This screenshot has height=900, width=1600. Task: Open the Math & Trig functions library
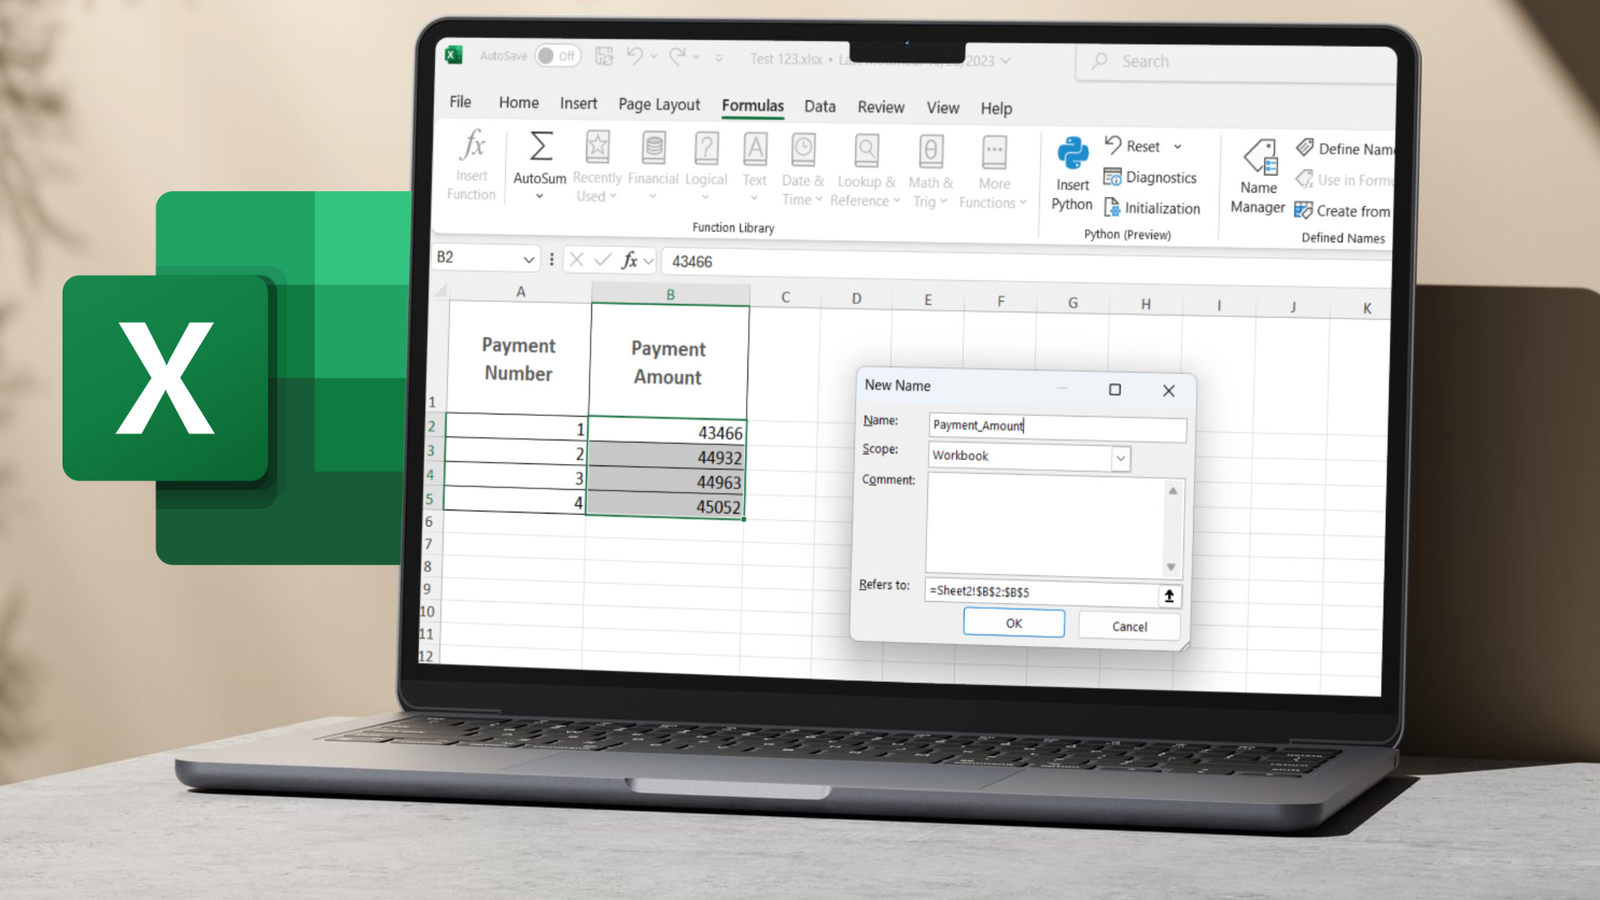pos(931,172)
